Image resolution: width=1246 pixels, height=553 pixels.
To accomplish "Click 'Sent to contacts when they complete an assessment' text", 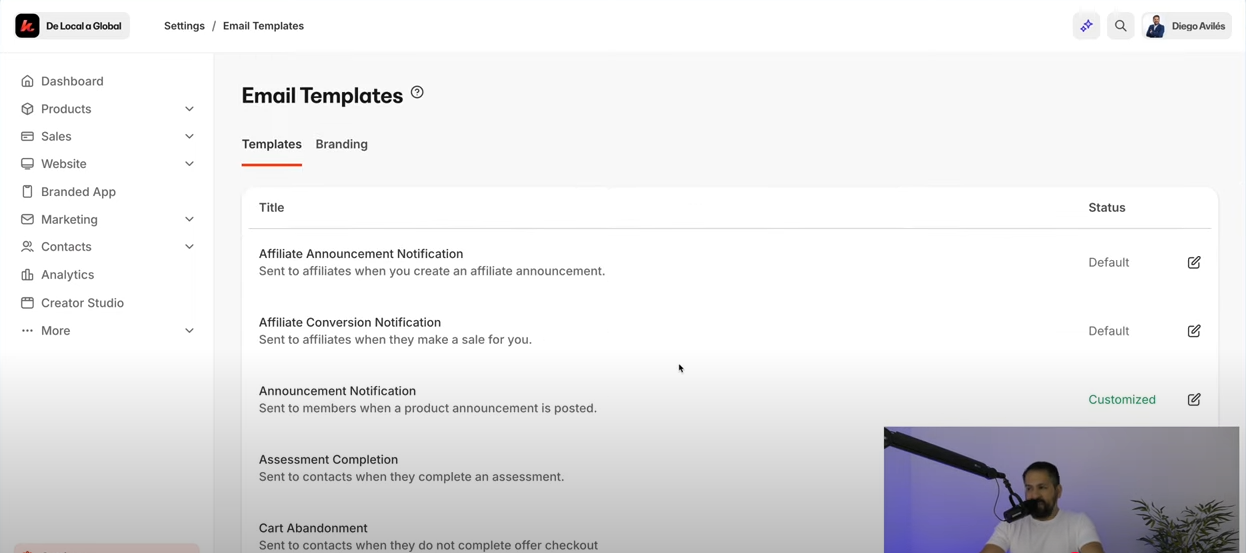I will [x=411, y=477].
